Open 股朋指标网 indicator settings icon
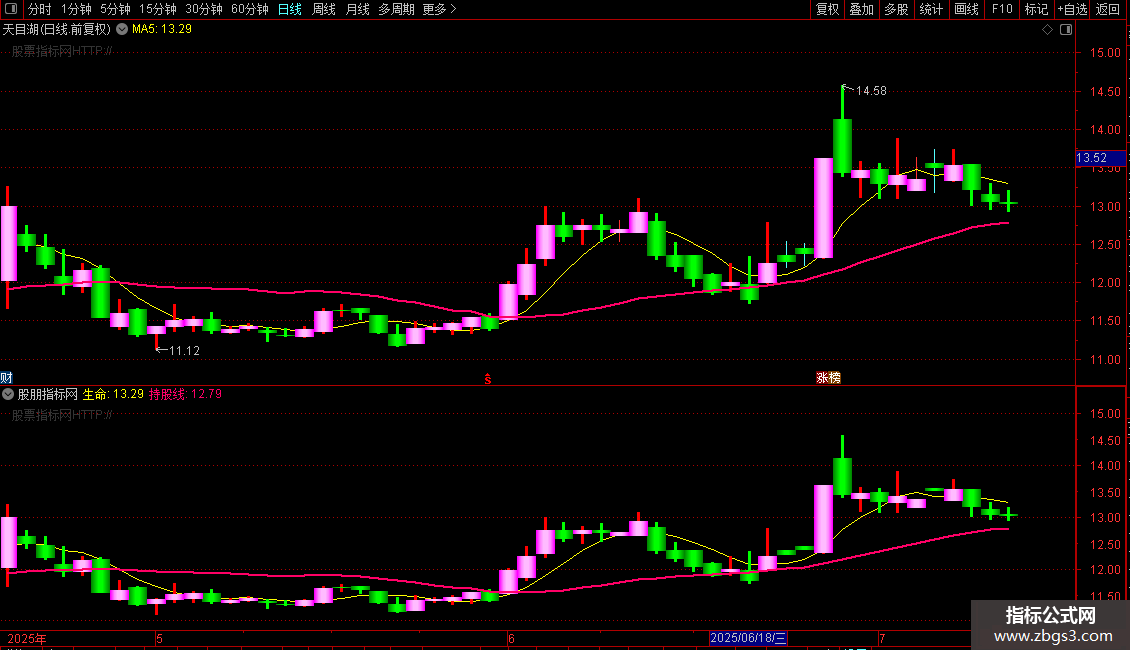This screenshot has height=650, width=1130. pyautogui.click(x=8, y=394)
